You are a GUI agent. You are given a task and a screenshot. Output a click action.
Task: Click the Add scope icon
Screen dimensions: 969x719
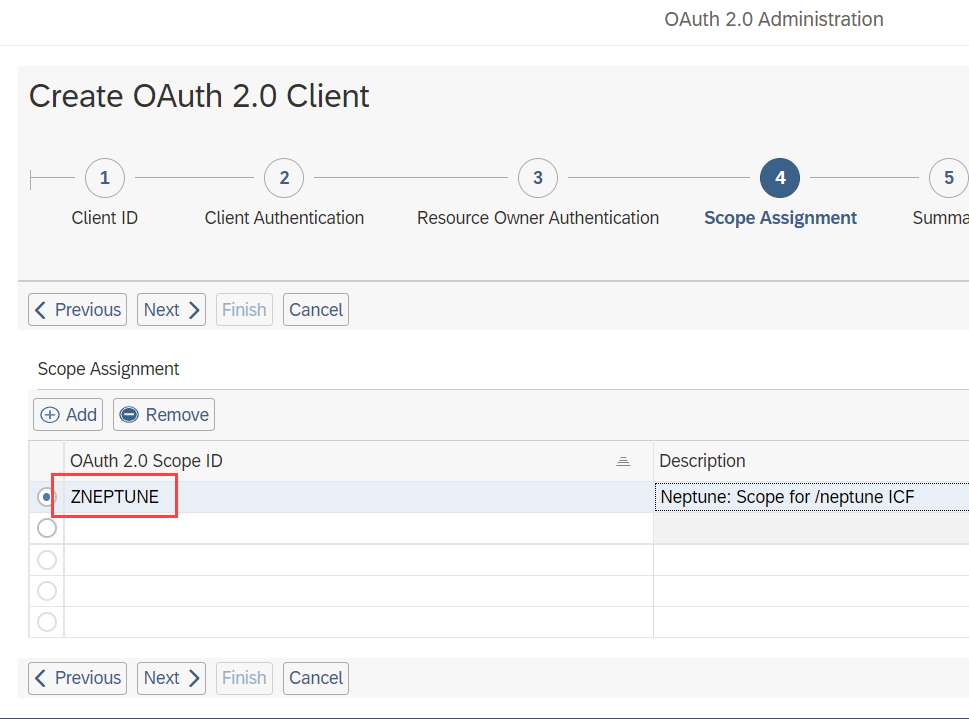click(48, 414)
